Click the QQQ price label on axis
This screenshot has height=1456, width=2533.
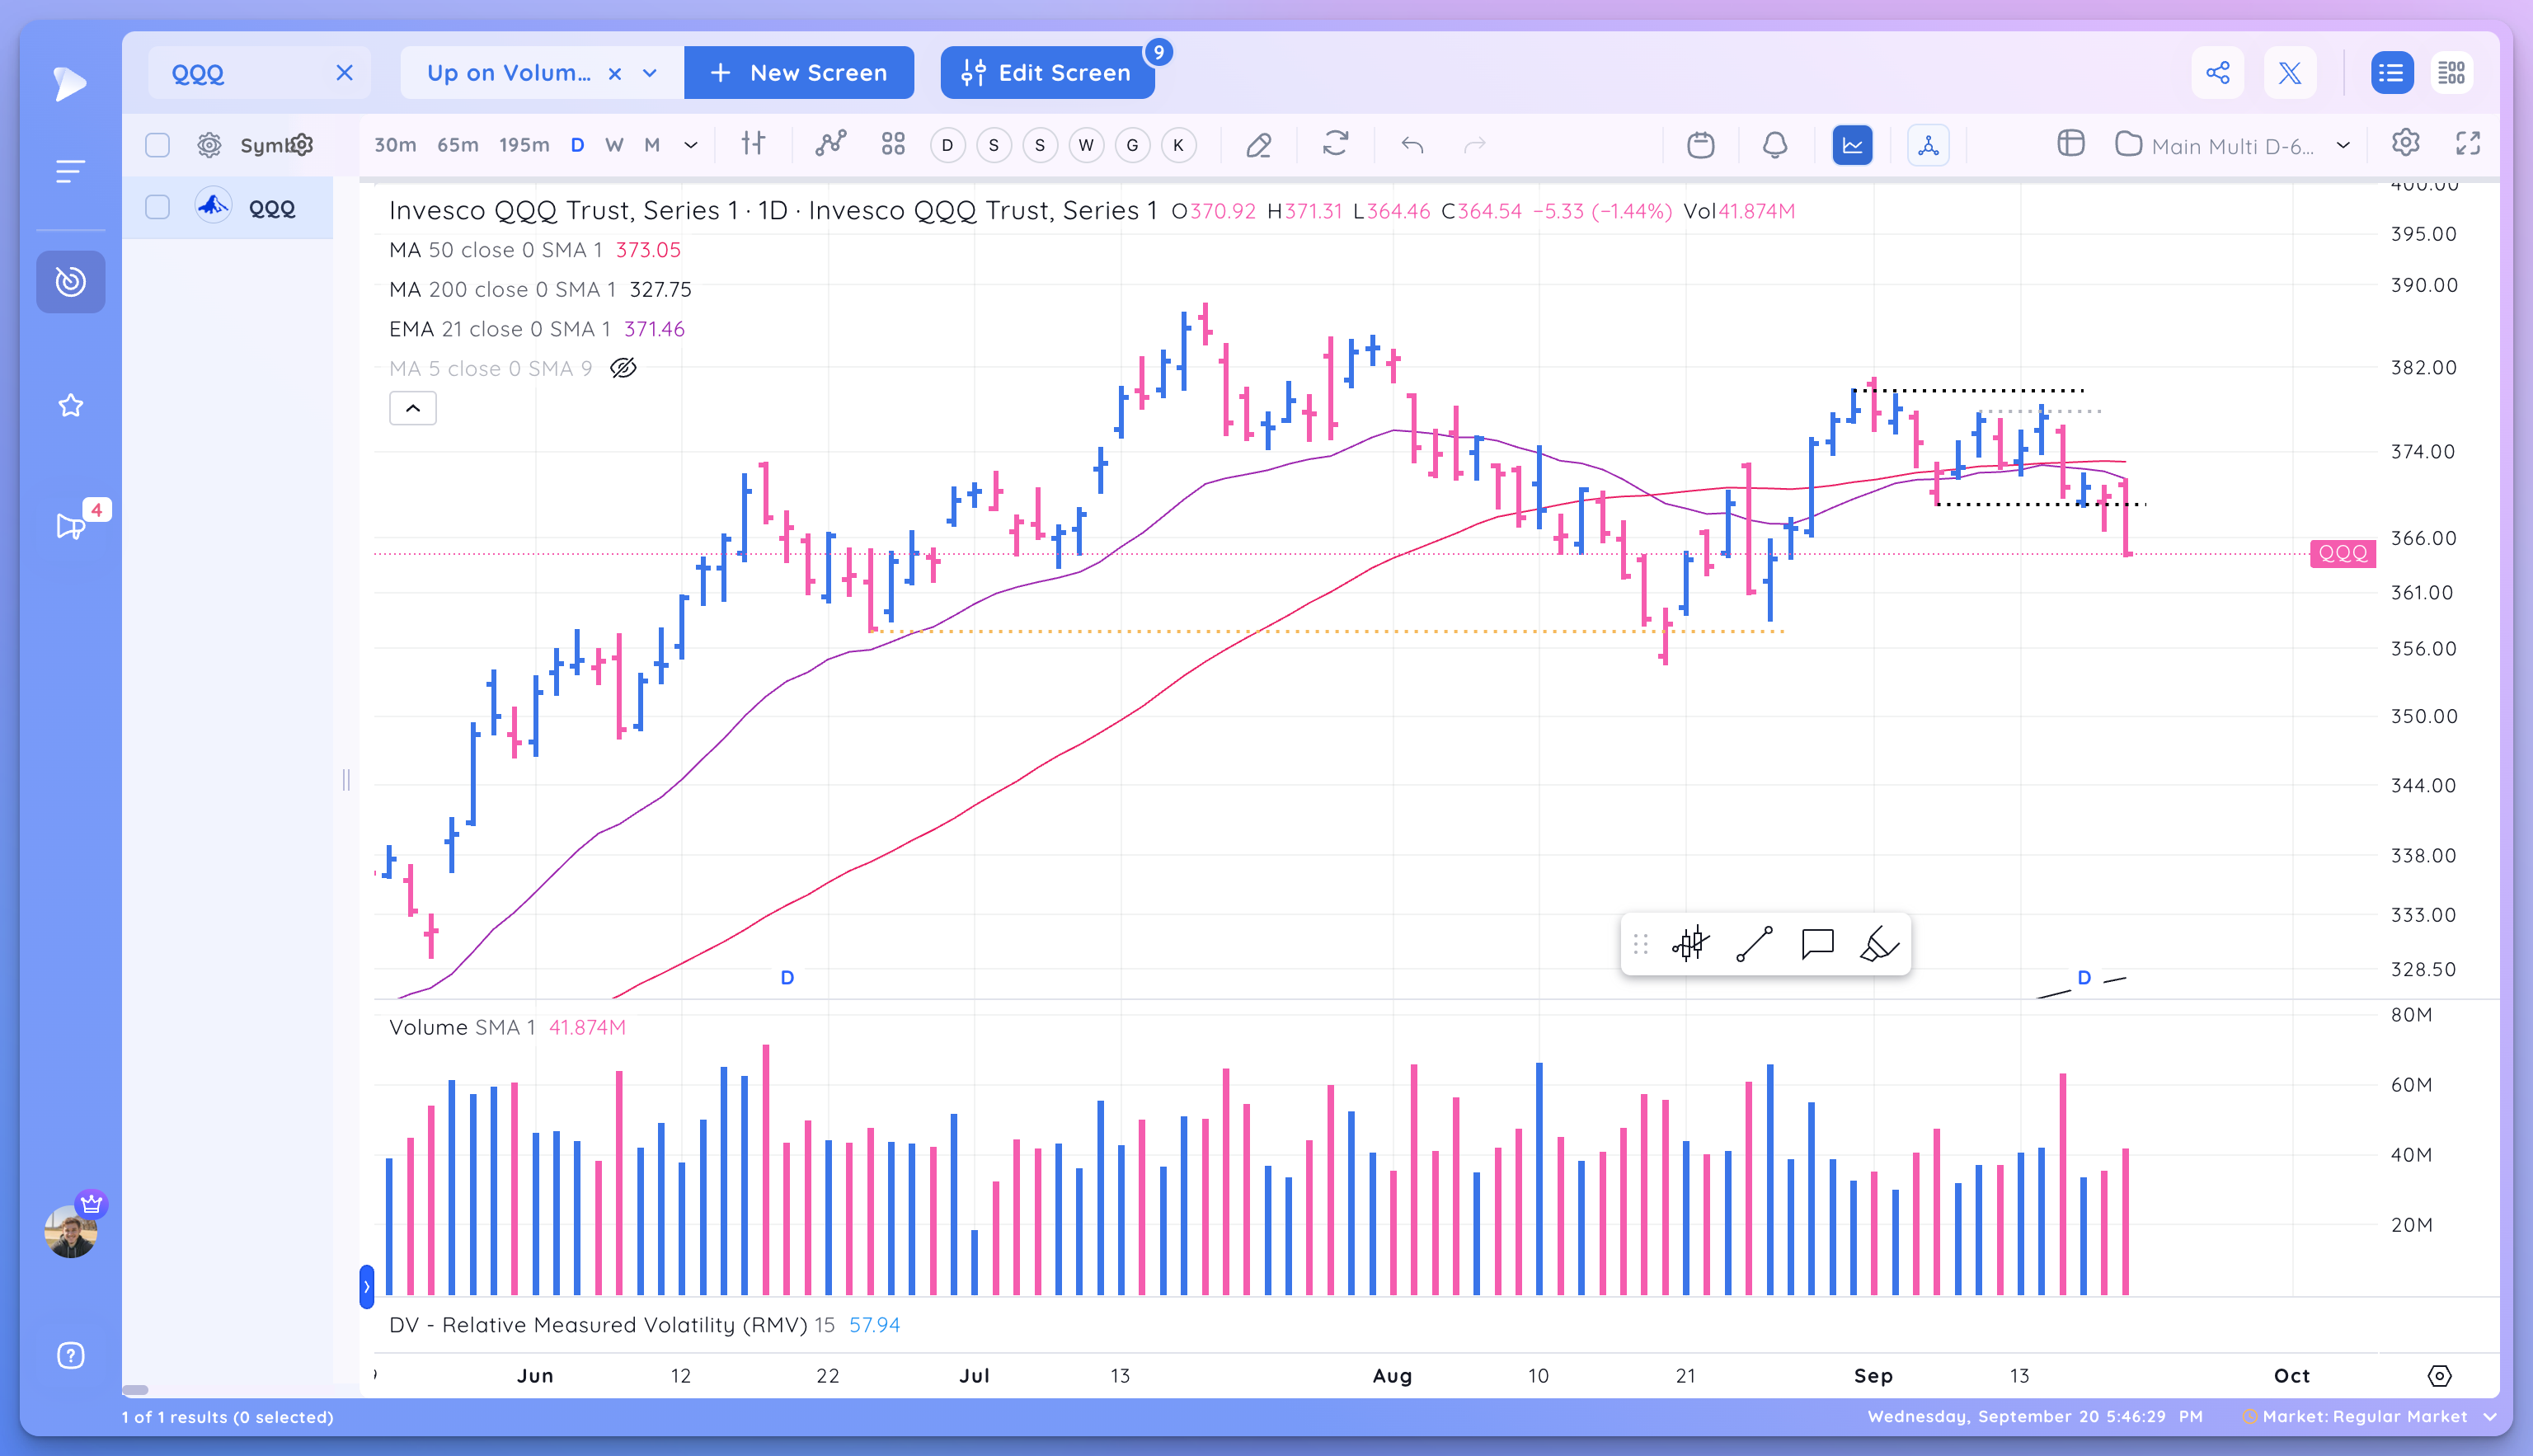pyautogui.click(x=2342, y=553)
